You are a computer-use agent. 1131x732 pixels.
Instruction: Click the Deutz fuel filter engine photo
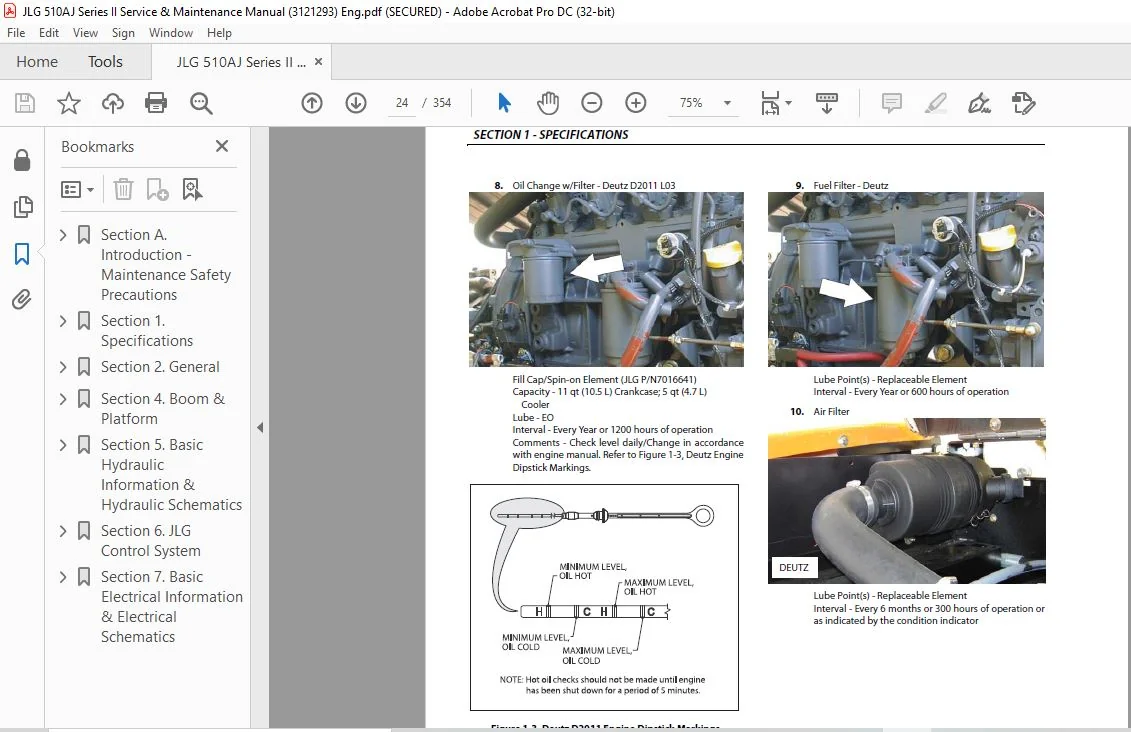coord(906,280)
